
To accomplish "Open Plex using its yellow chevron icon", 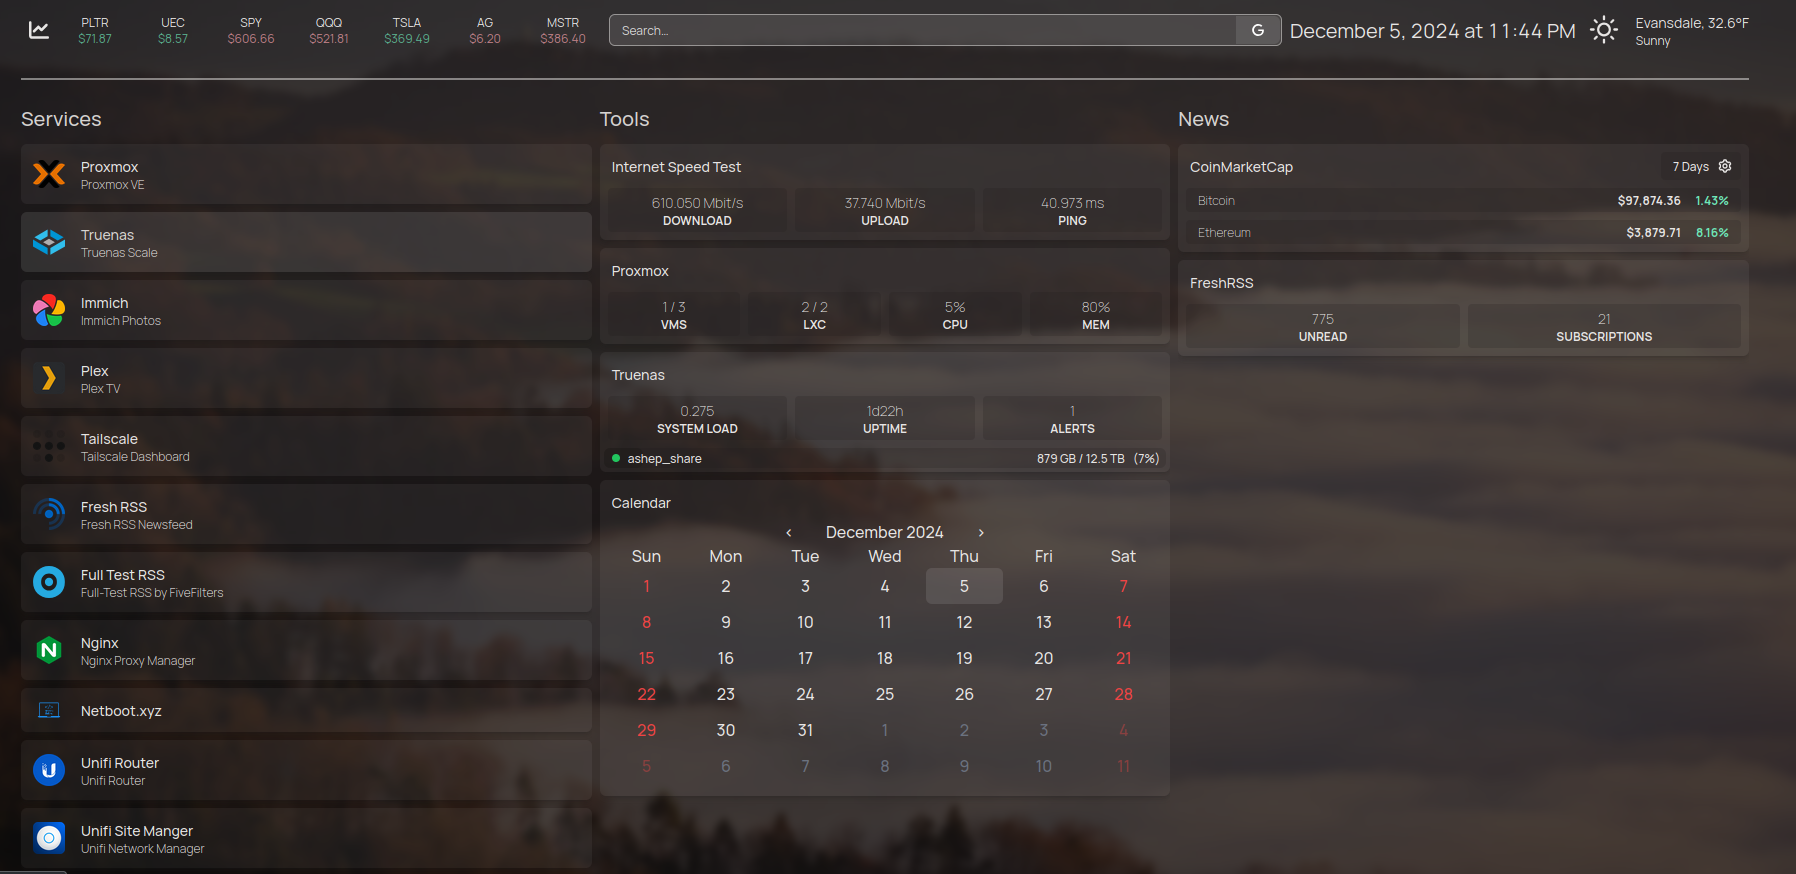I will tap(48, 379).
